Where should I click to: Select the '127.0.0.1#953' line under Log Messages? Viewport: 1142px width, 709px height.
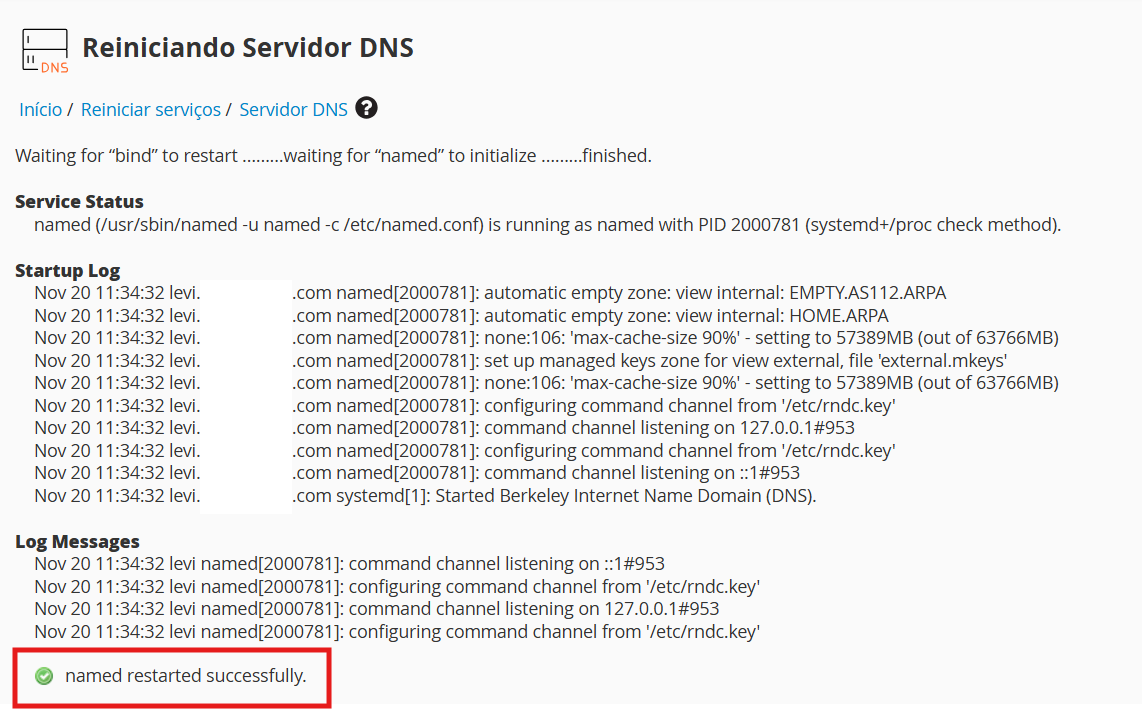tap(377, 608)
